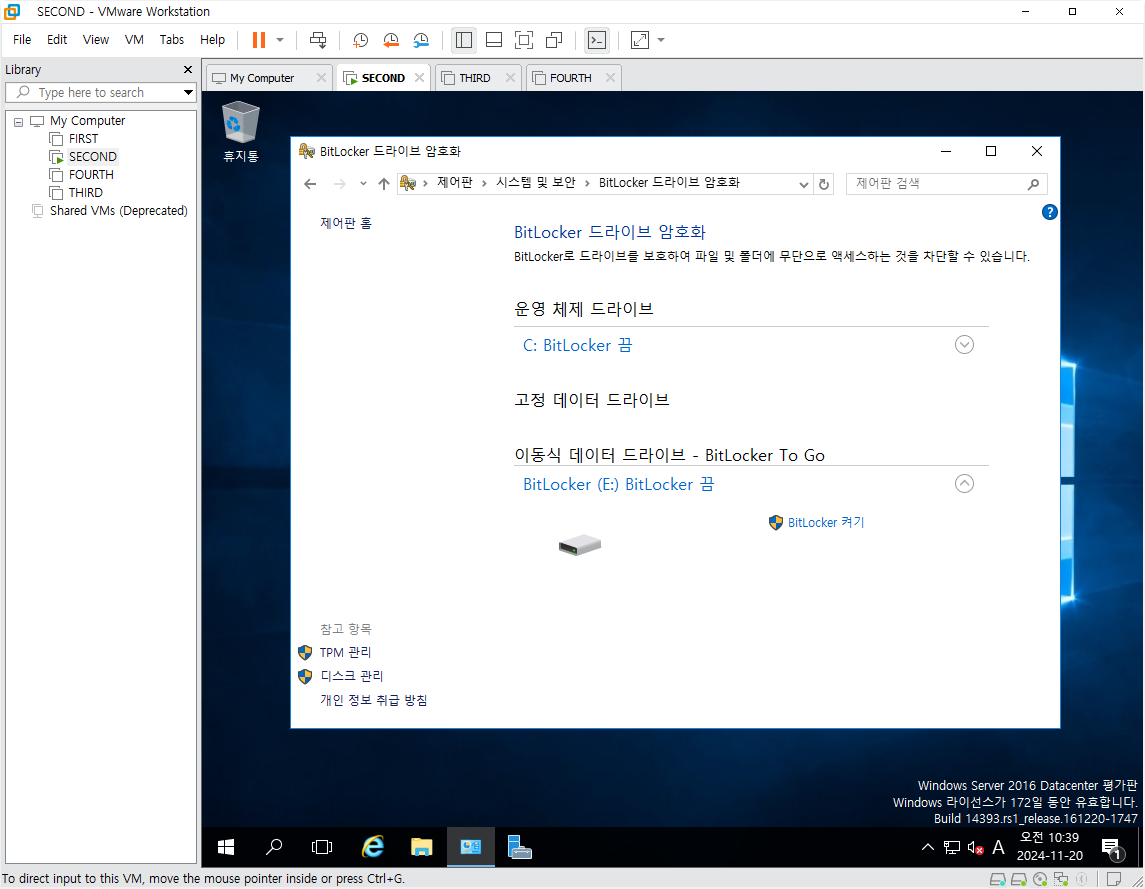
Task: Click the network adapter icon in VMware status bar
Action: (x=1060, y=879)
